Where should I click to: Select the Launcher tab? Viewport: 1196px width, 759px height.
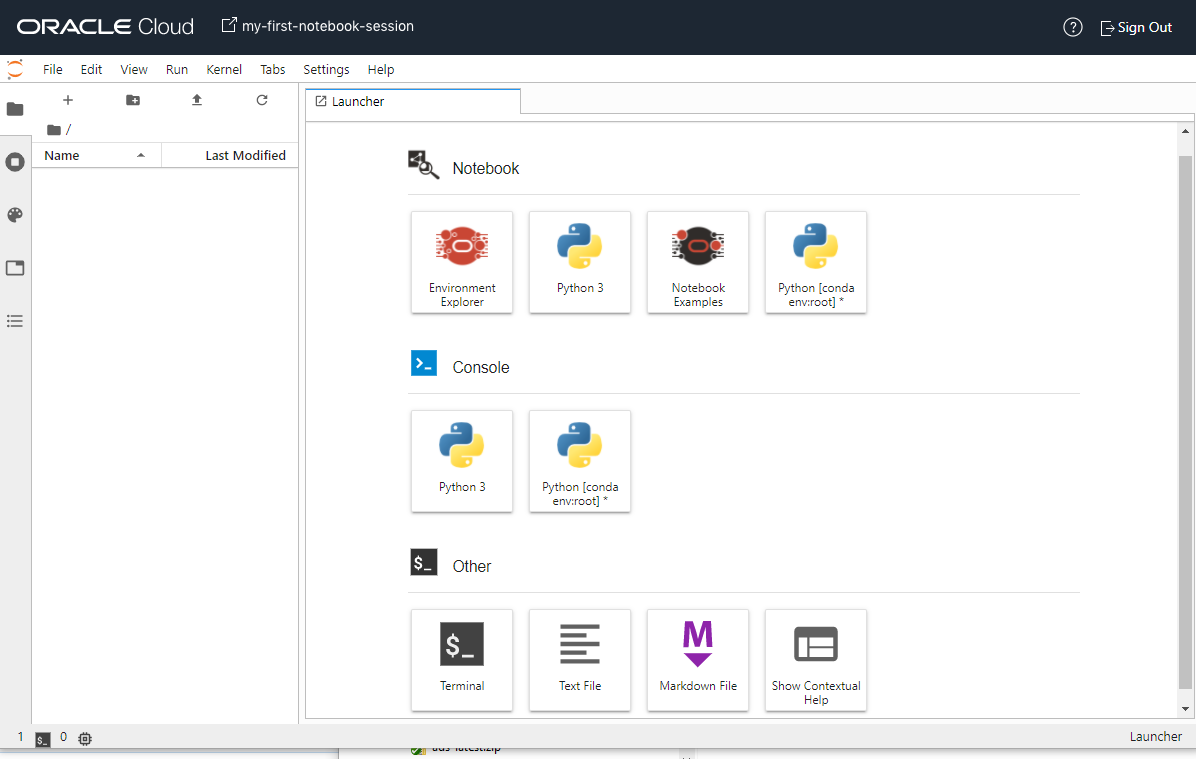[x=413, y=101]
